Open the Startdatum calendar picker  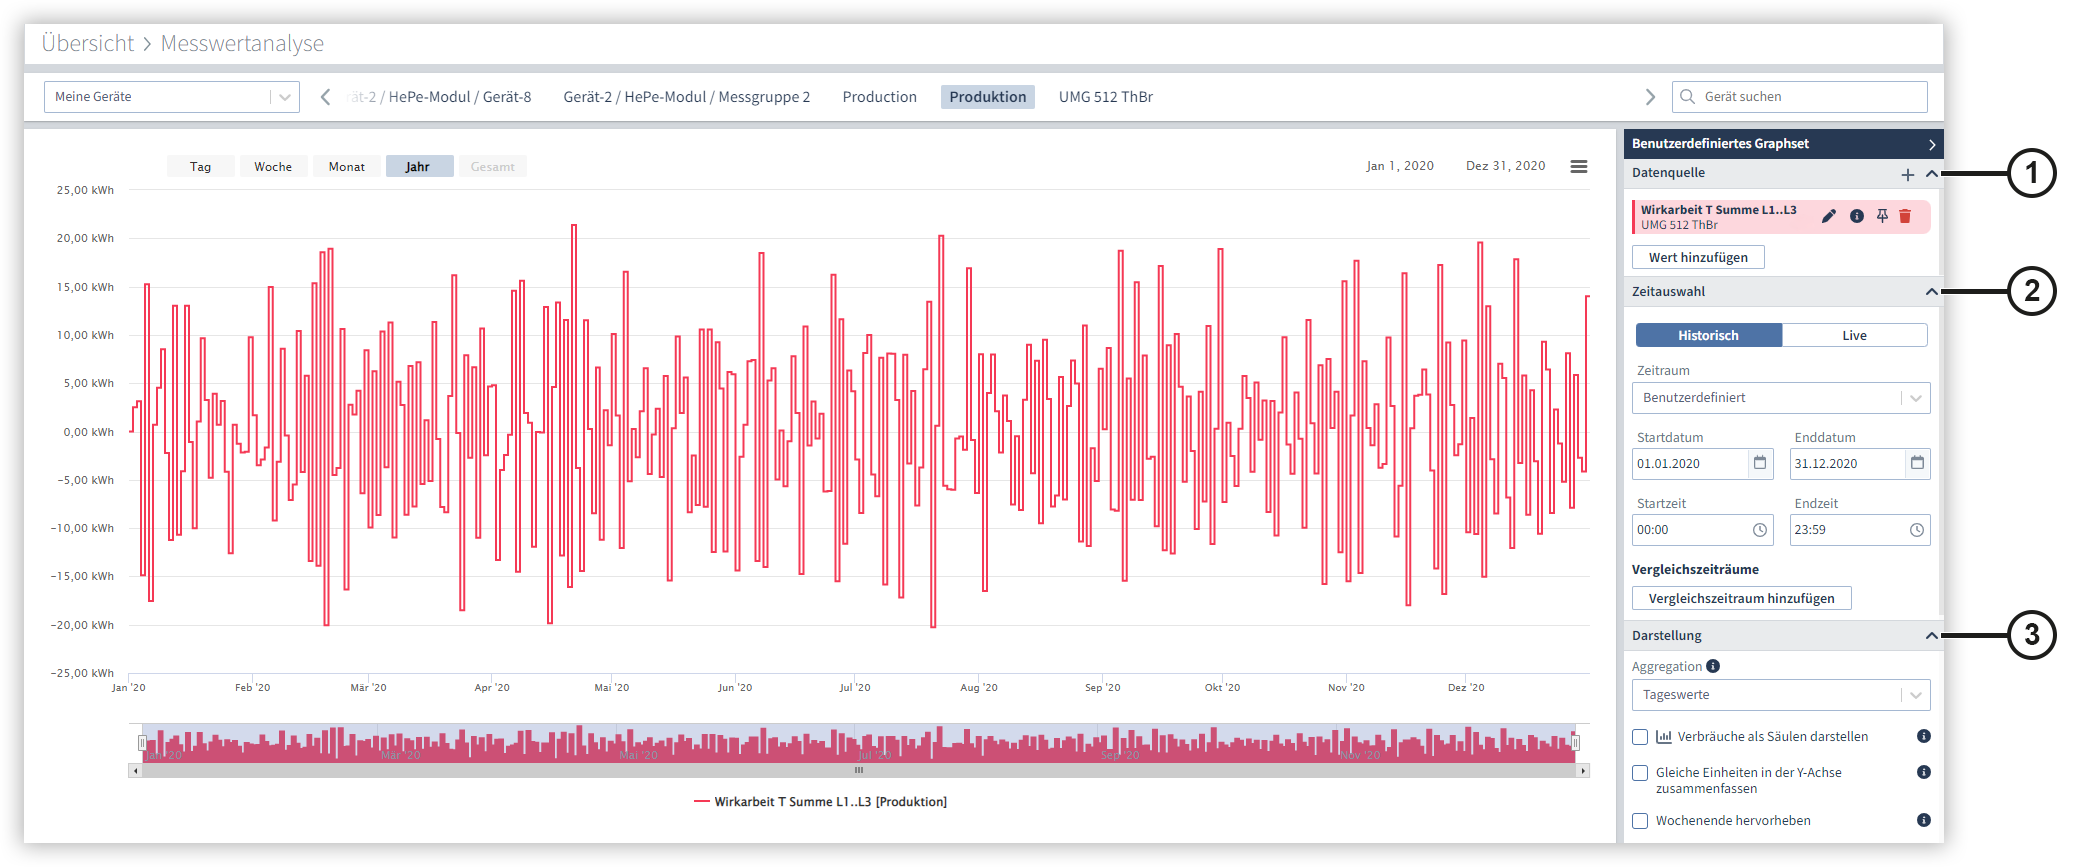pos(1760,463)
